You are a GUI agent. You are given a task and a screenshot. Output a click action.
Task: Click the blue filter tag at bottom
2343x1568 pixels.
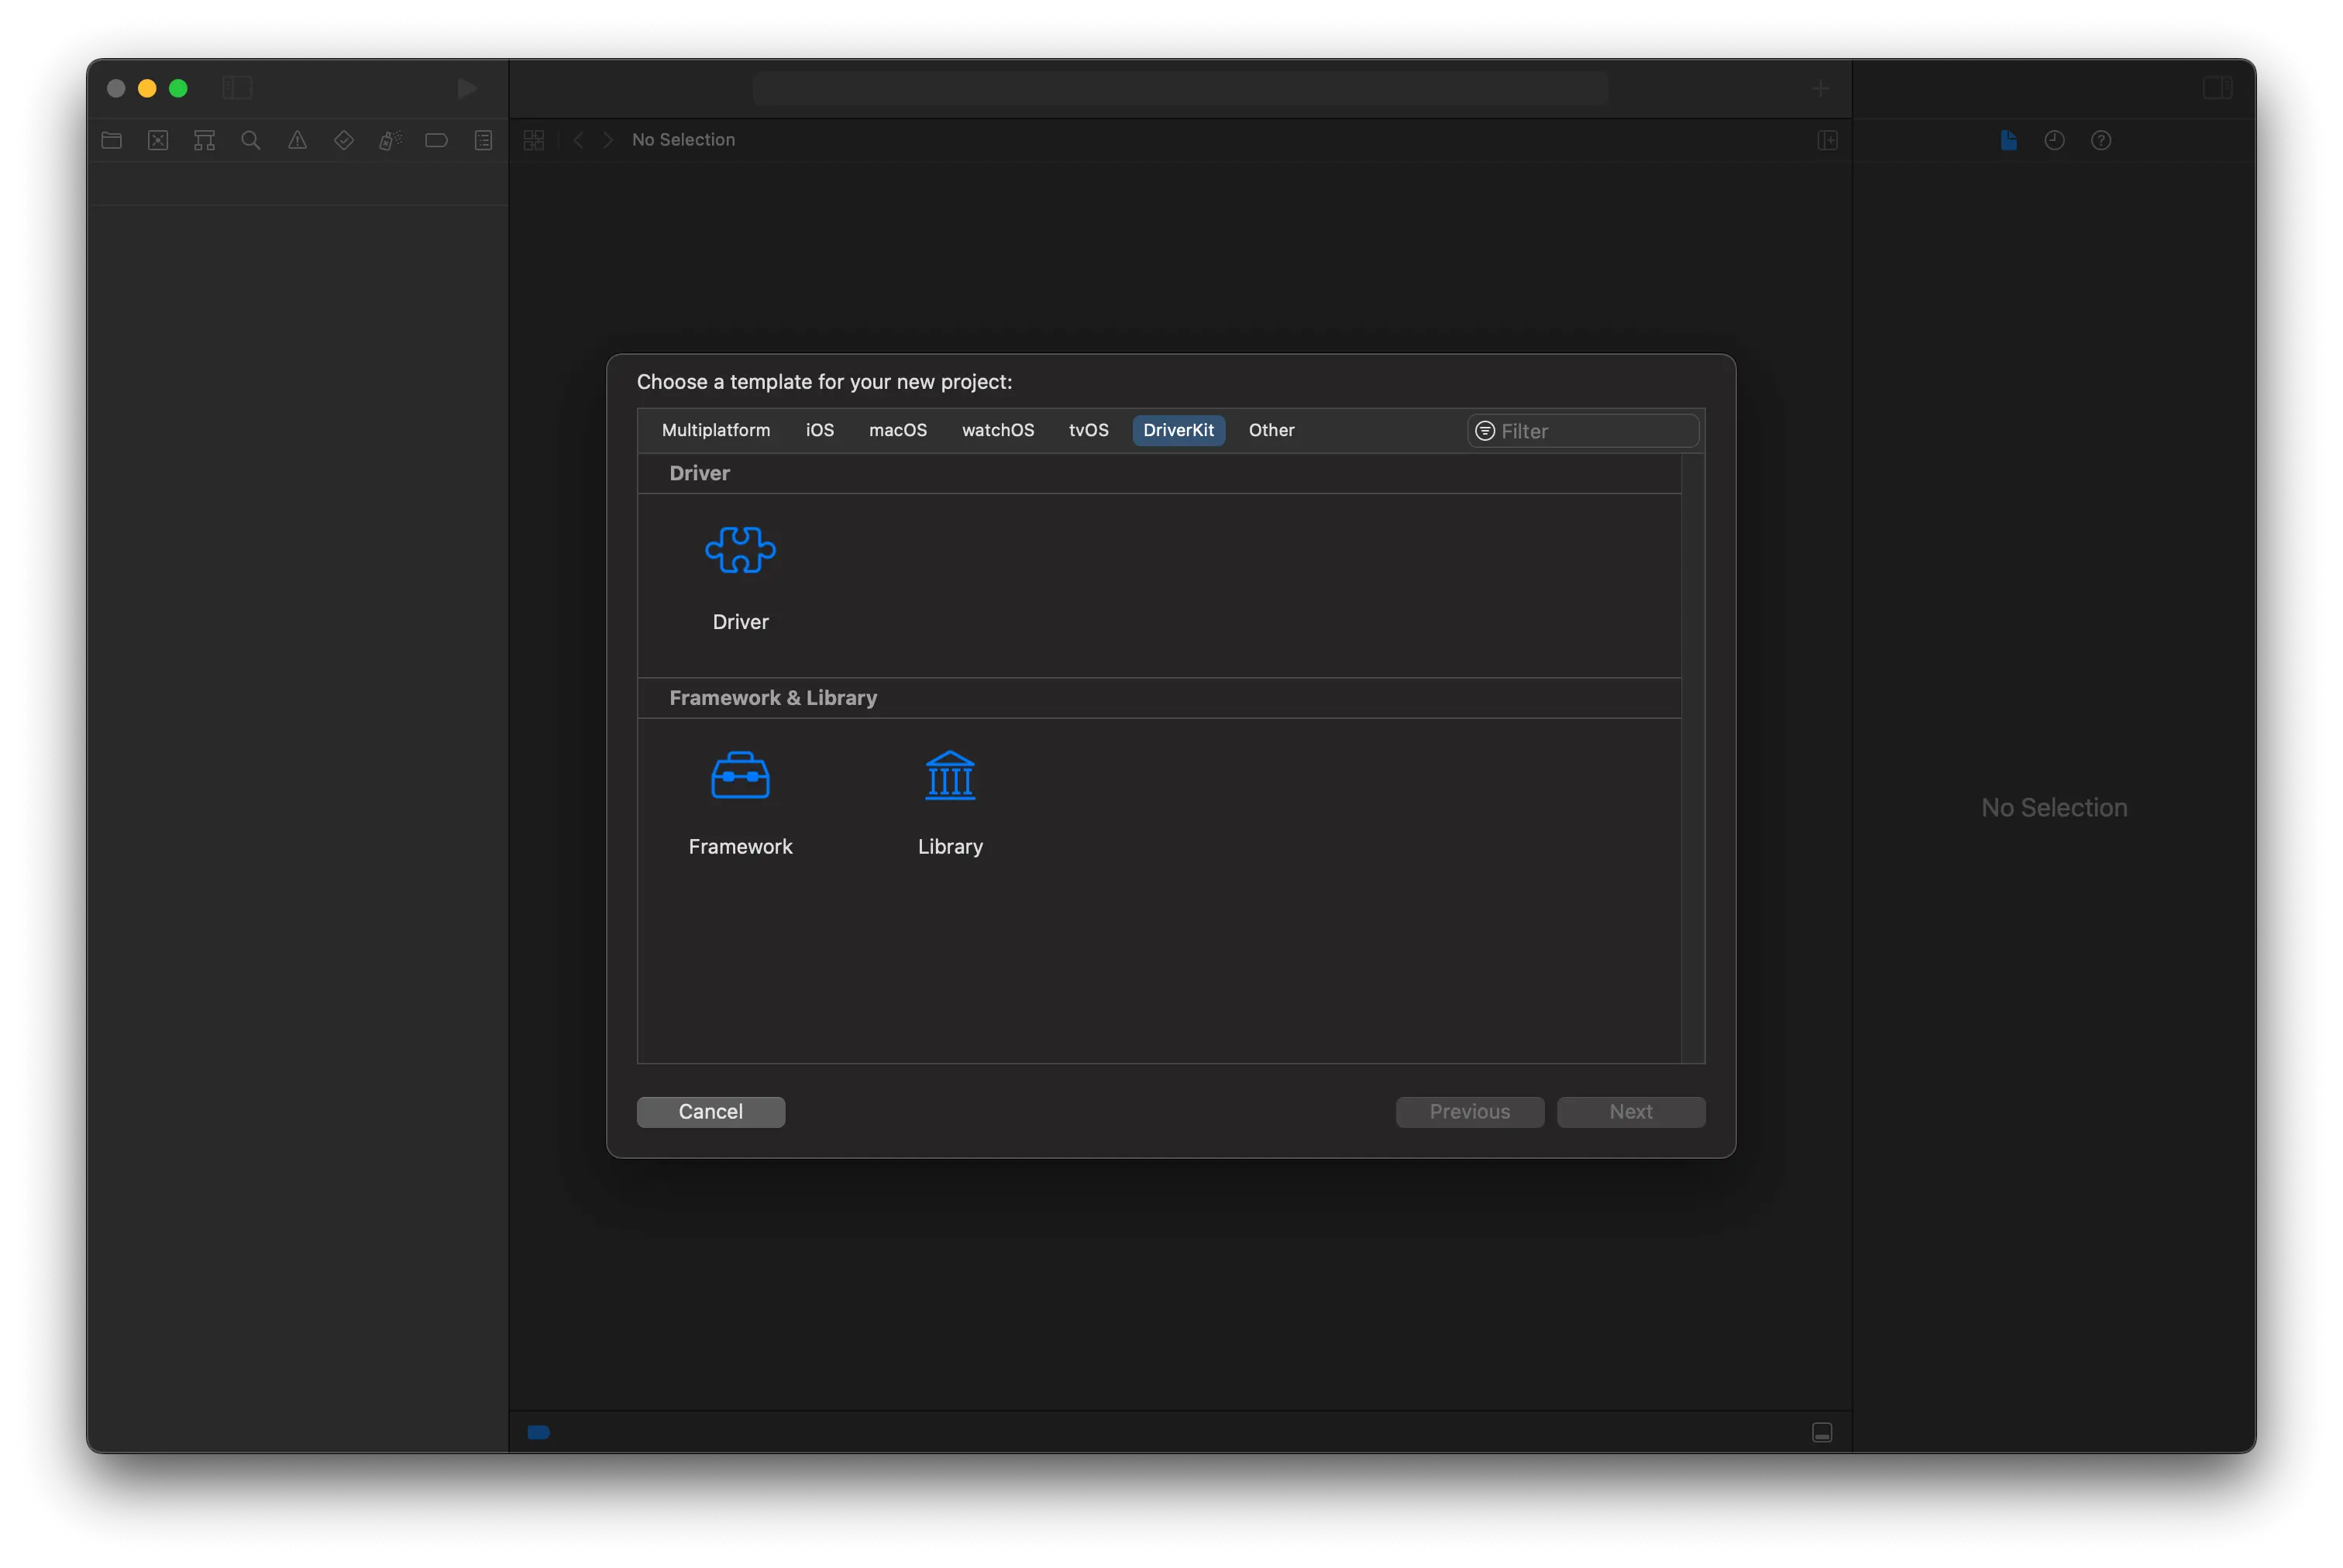click(539, 1432)
